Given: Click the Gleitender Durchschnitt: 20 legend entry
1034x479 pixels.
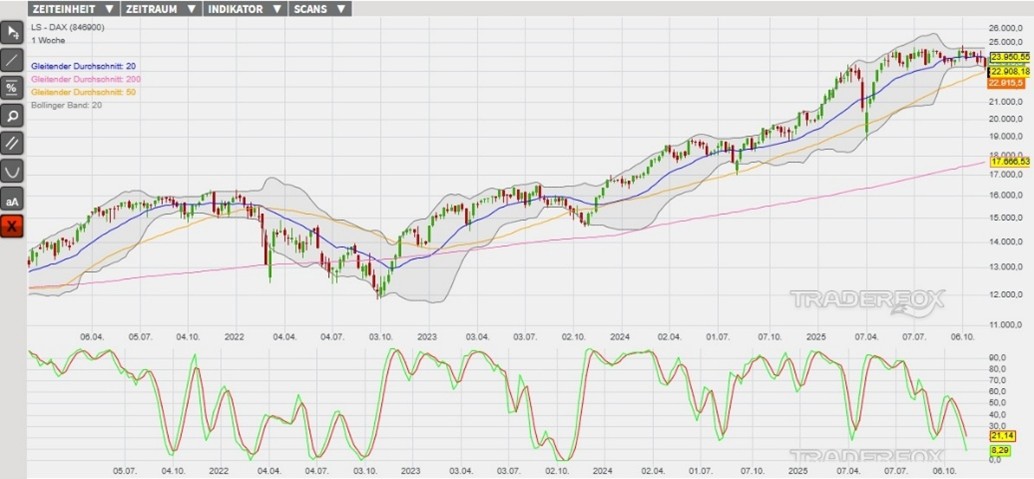Looking at the screenshot, I should coord(83,66).
